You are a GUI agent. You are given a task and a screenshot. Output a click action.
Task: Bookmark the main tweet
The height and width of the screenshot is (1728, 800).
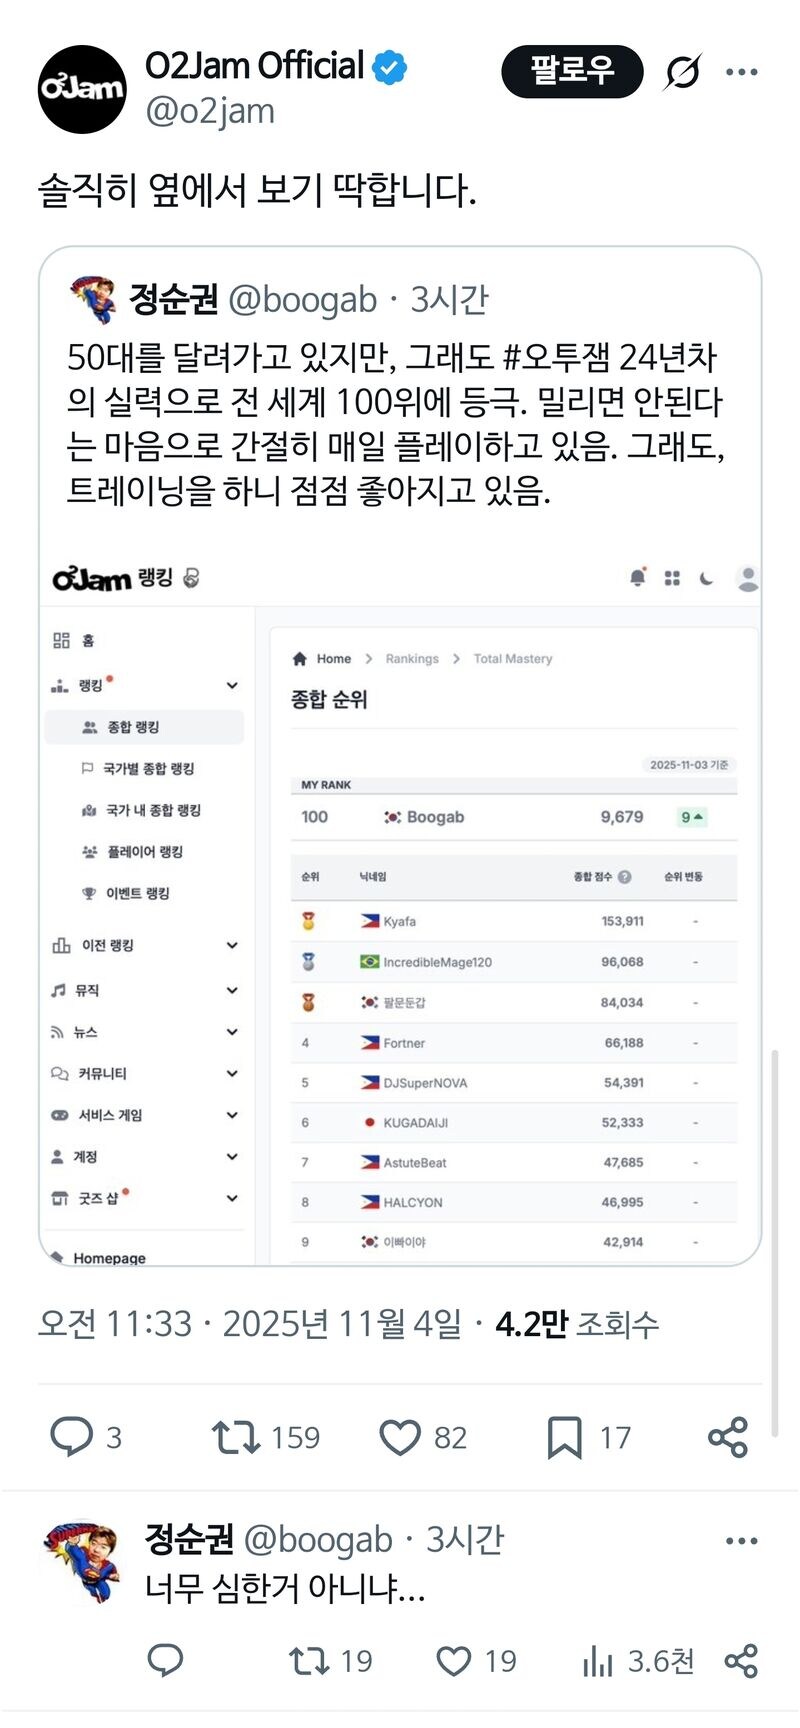click(565, 1437)
